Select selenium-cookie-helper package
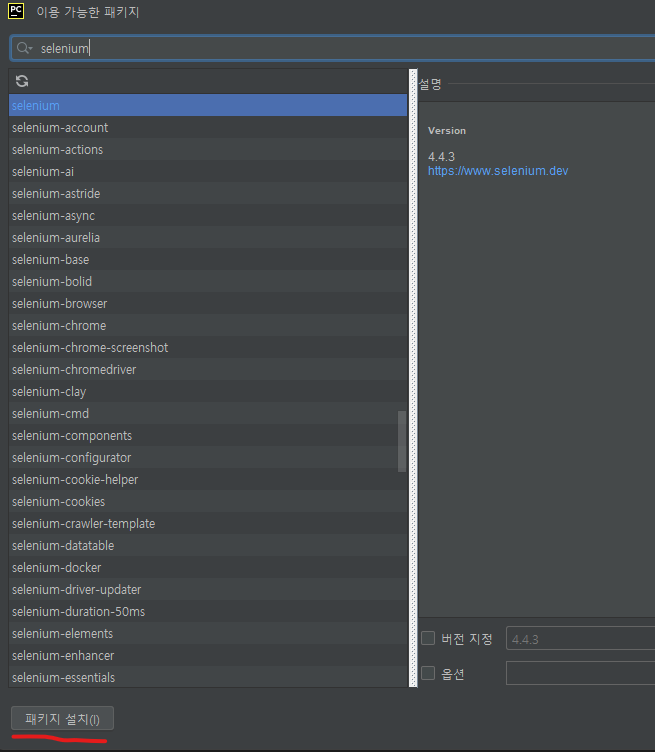Image resolution: width=655 pixels, height=752 pixels. pos(208,480)
